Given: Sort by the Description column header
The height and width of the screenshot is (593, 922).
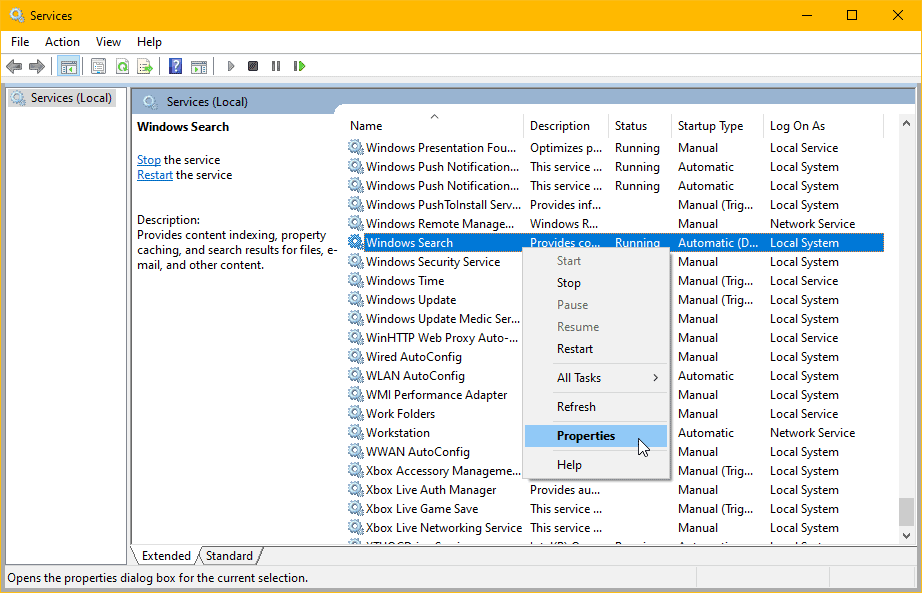Looking at the screenshot, I should (566, 126).
